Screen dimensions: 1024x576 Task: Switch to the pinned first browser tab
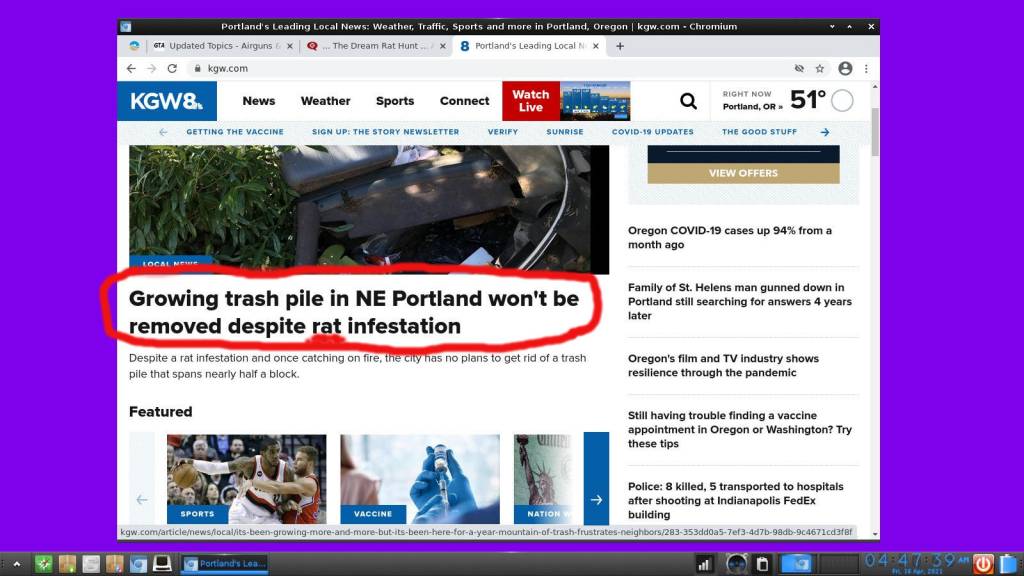tap(134, 46)
